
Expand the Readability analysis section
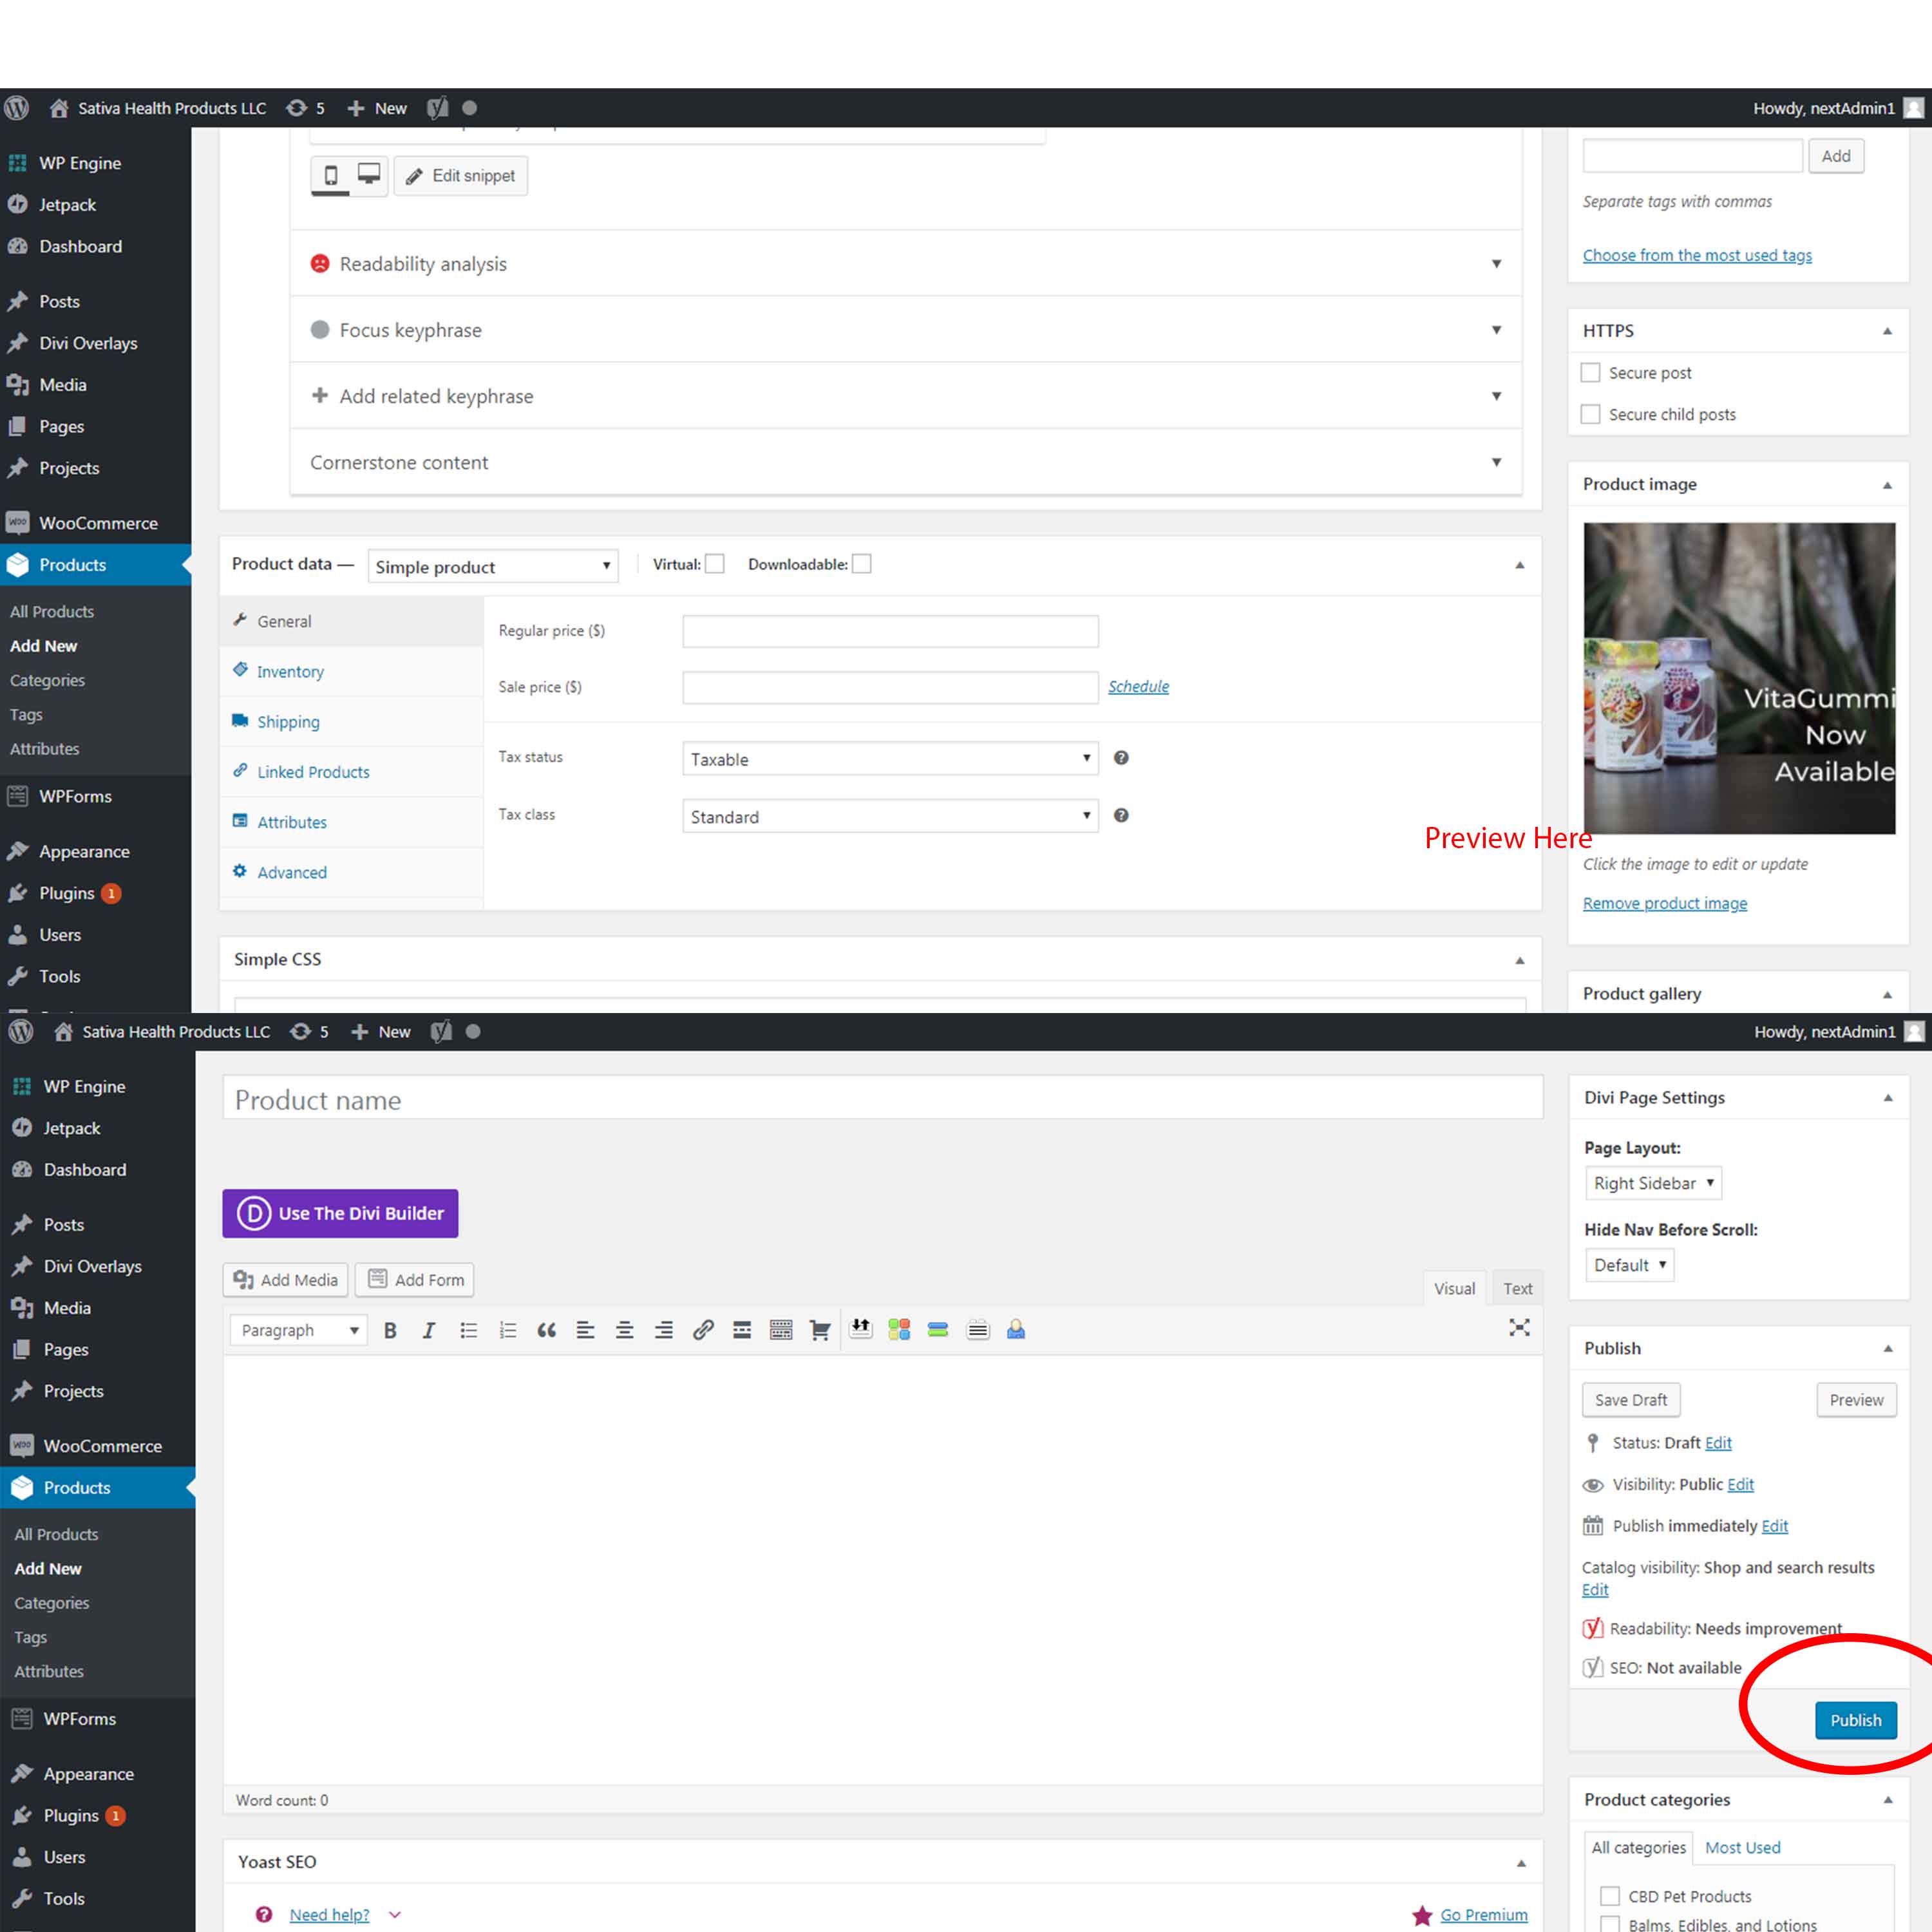tap(906, 264)
